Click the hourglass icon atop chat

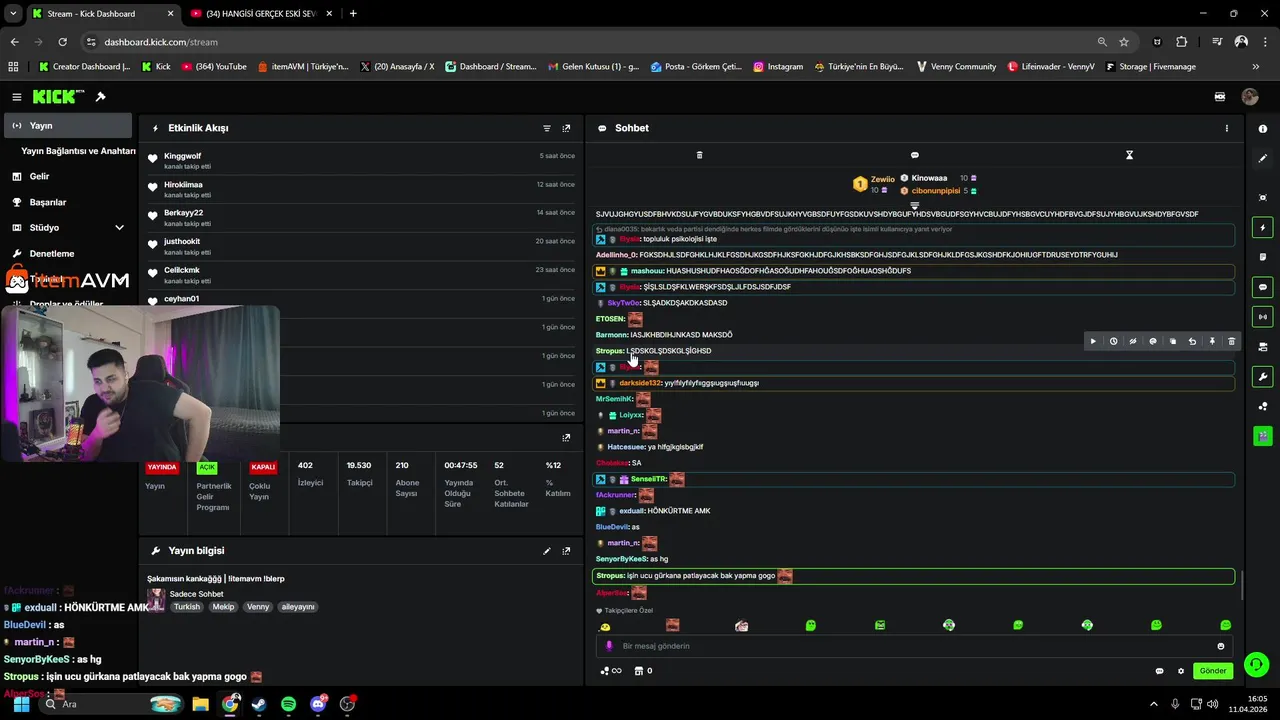tap(1129, 155)
